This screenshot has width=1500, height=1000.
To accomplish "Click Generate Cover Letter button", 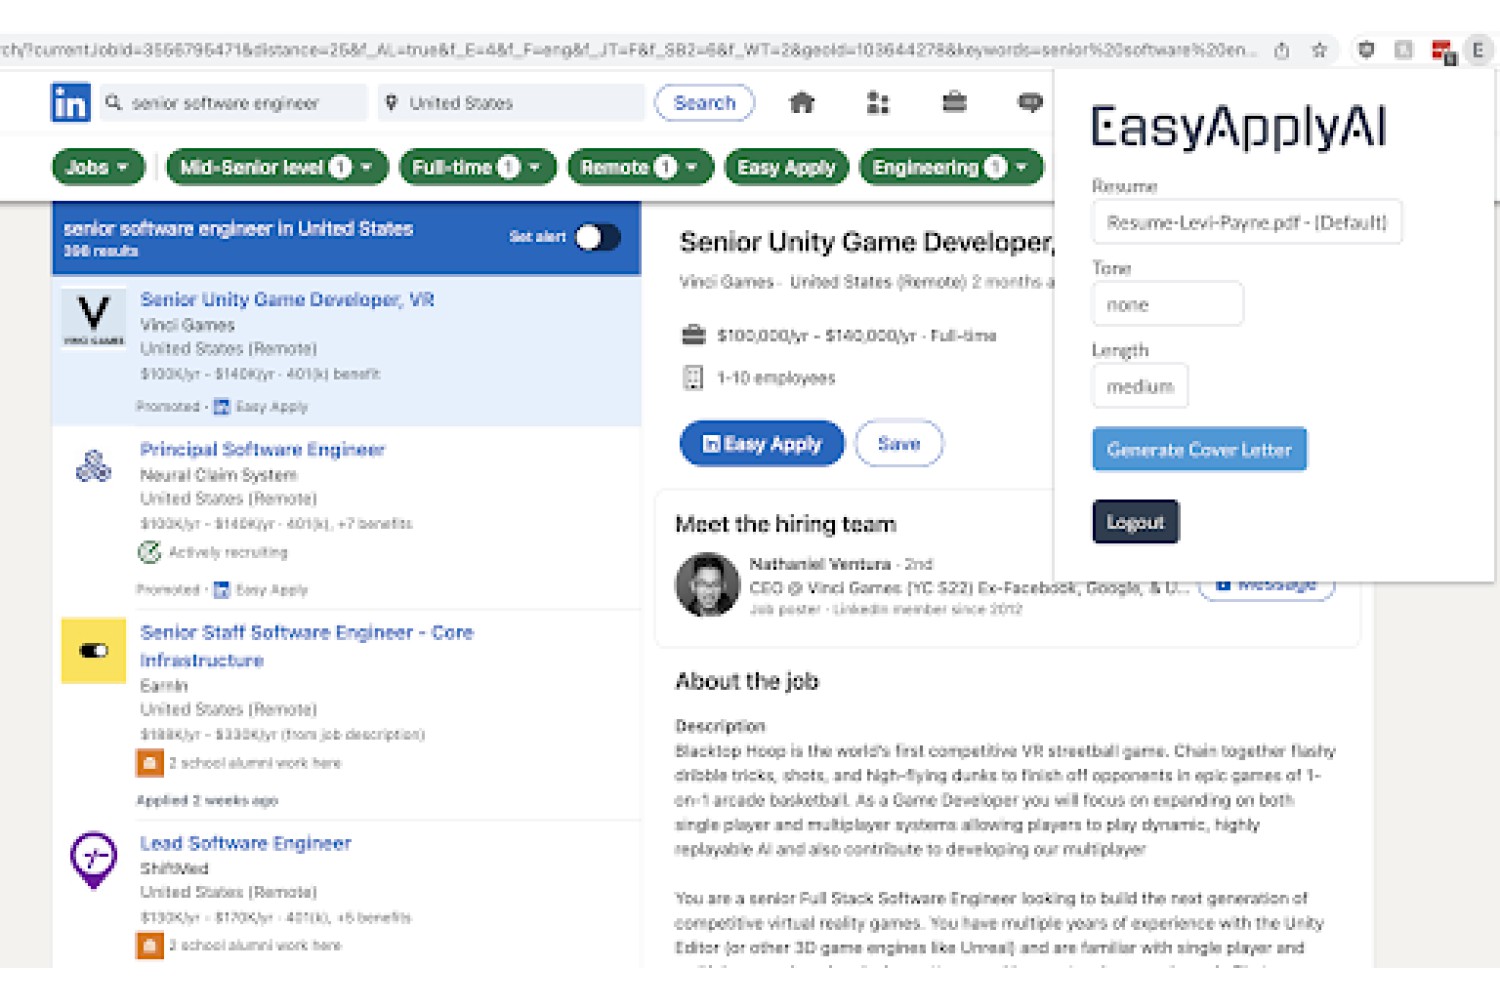I will coord(1199,450).
